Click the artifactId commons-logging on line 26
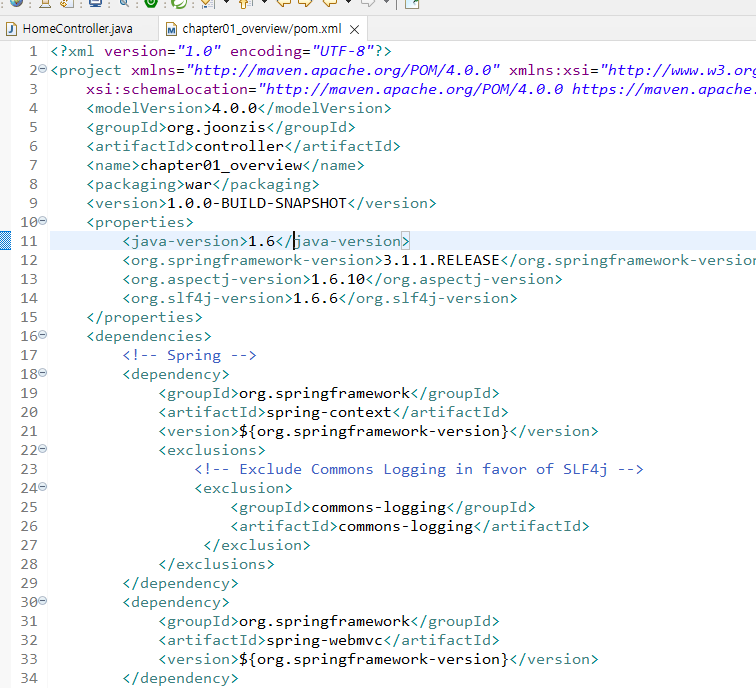The height and width of the screenshot is (688, 756). 405,526
